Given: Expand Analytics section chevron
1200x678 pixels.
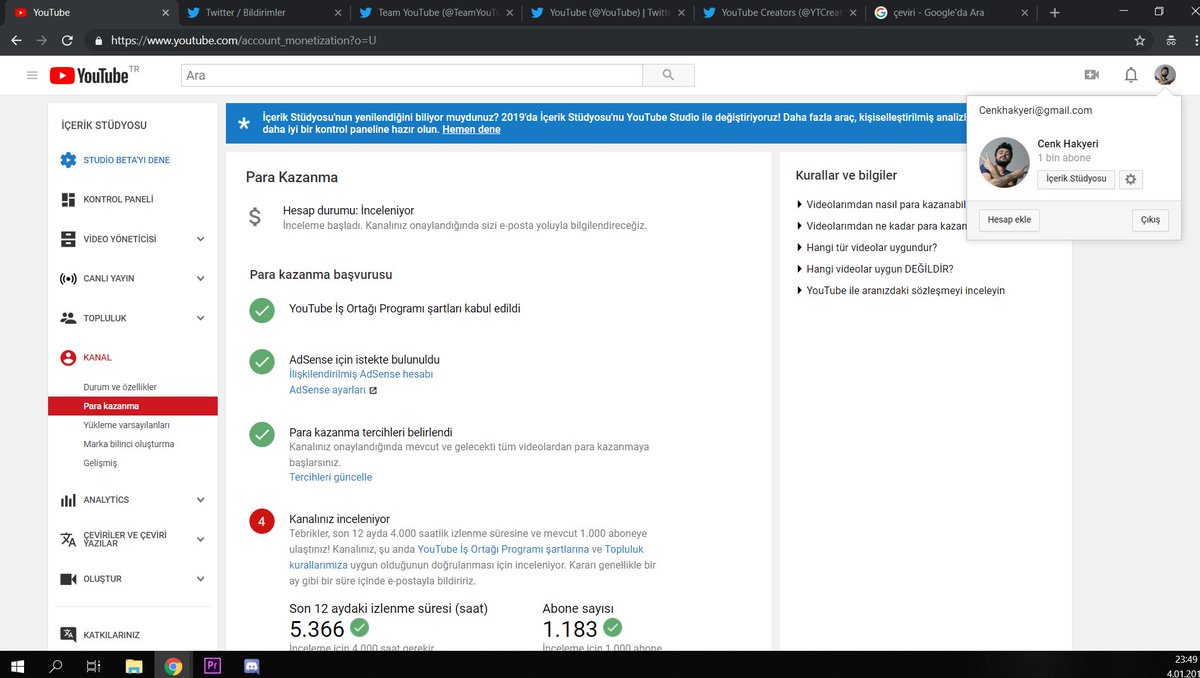Looking at the screenshot, I should pos(201,500).
